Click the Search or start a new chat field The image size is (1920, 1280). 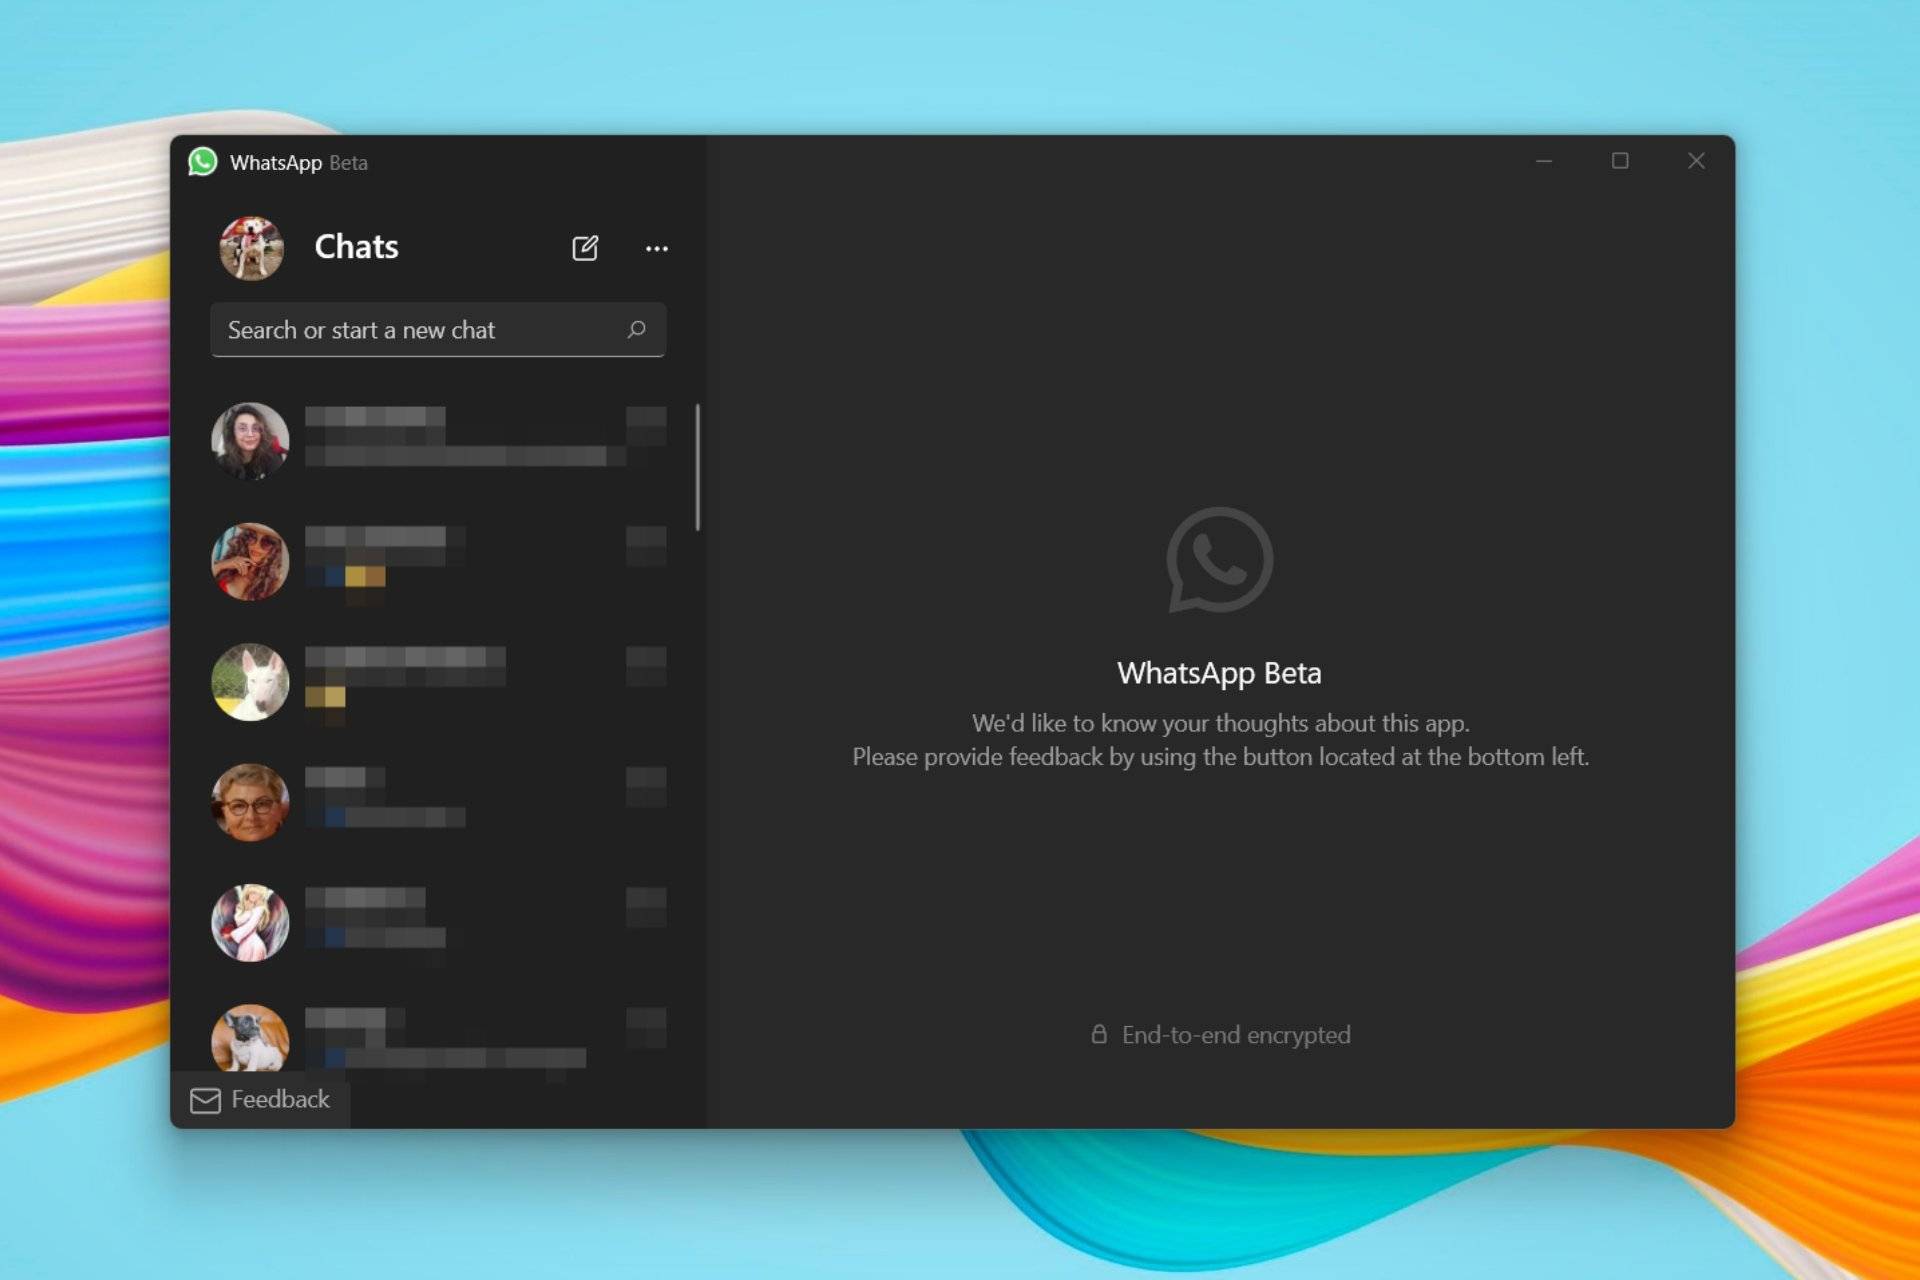[x=437, y=330]
